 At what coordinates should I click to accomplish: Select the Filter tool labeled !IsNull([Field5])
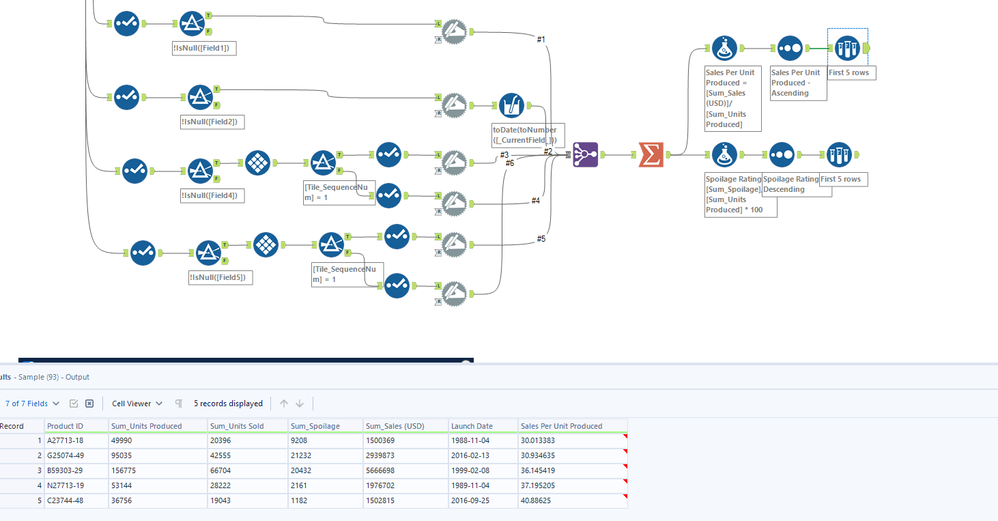coord(208,253)
